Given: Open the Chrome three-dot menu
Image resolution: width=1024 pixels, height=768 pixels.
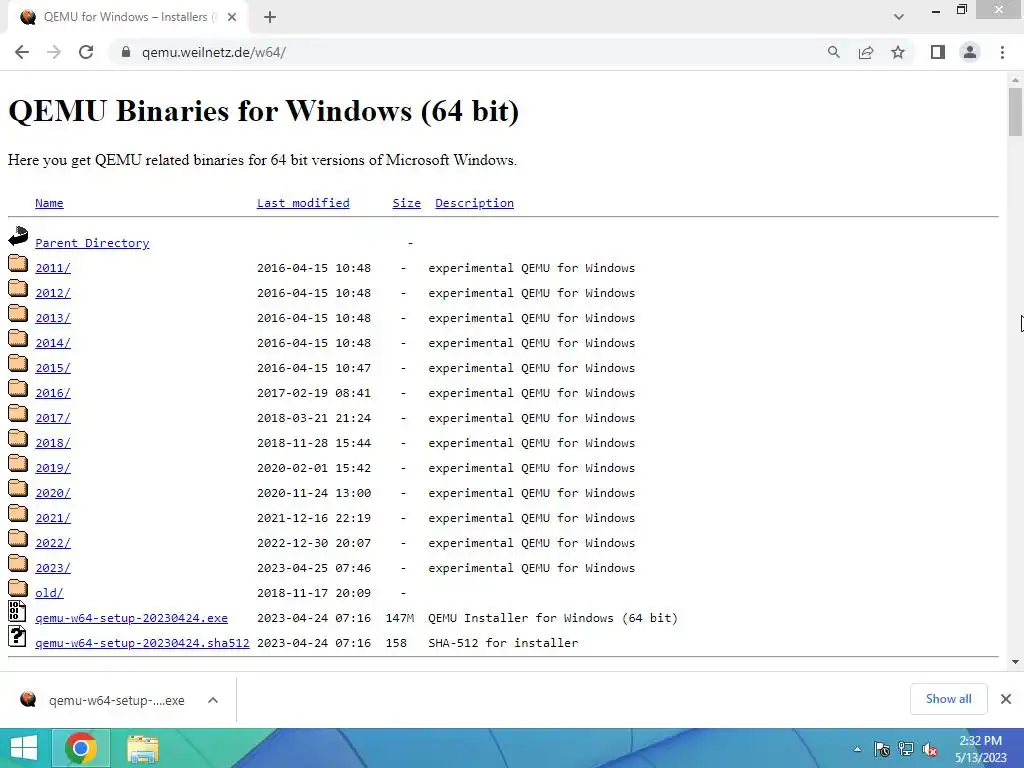Looking at the screenshot, I should coord(1002,52).
